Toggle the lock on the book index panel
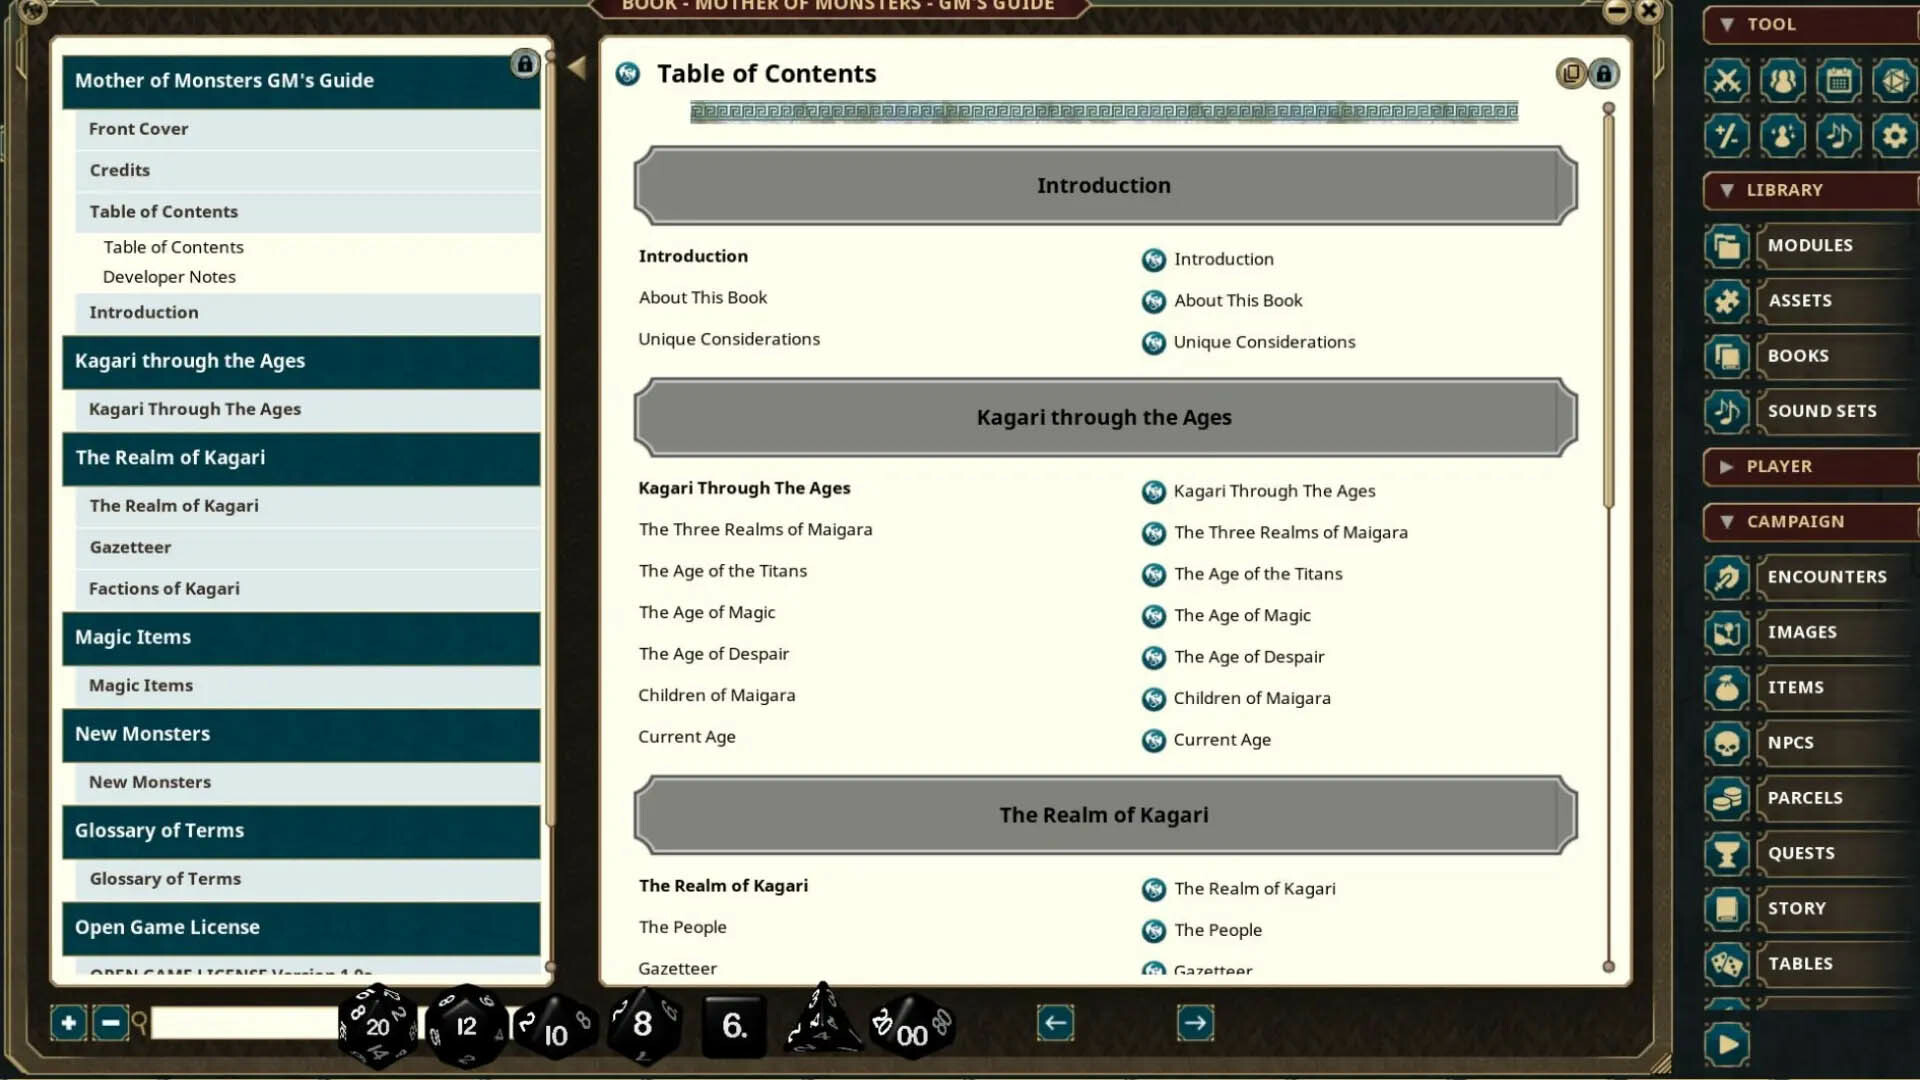Image resolution: width=1920 pixels, height=1080 pixels. point(525,63)
